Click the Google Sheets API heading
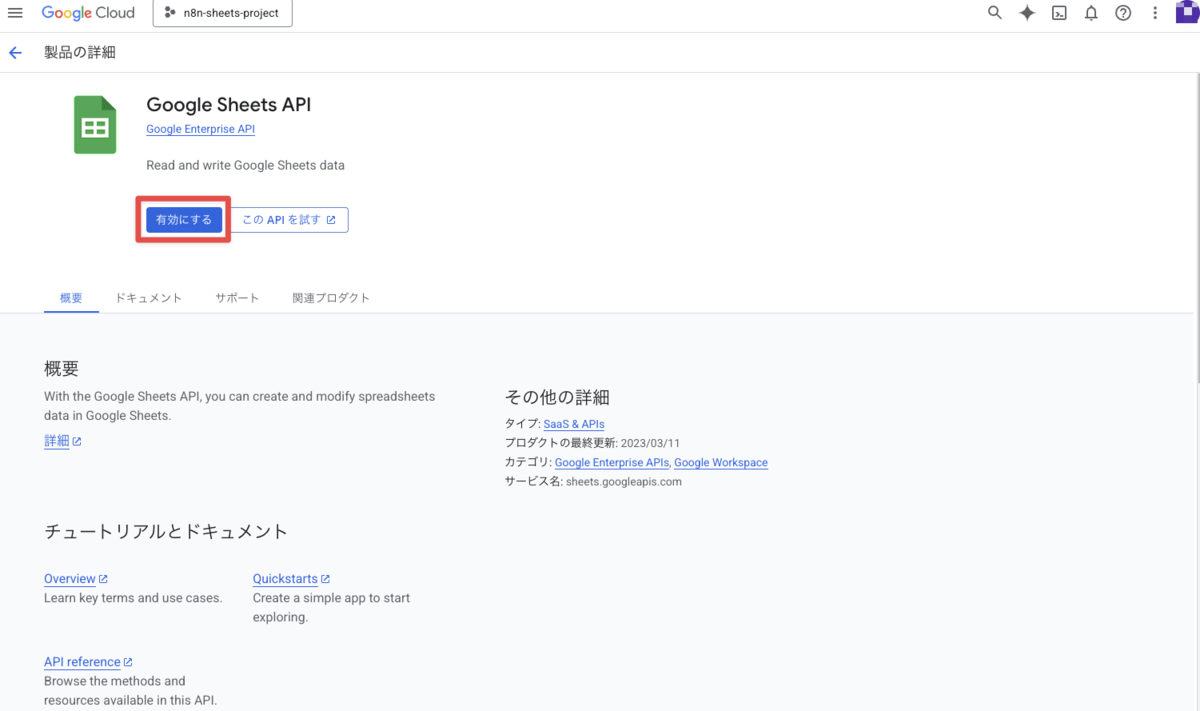The width and height of the screenshot is (1200, 711). (228, 105)
